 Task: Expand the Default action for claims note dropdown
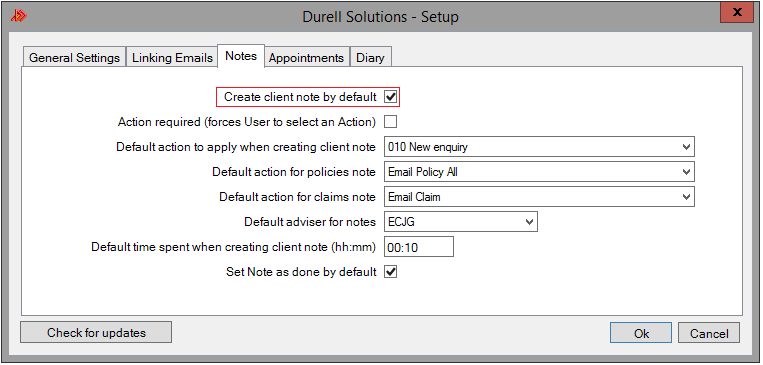[x=539, y=197]
